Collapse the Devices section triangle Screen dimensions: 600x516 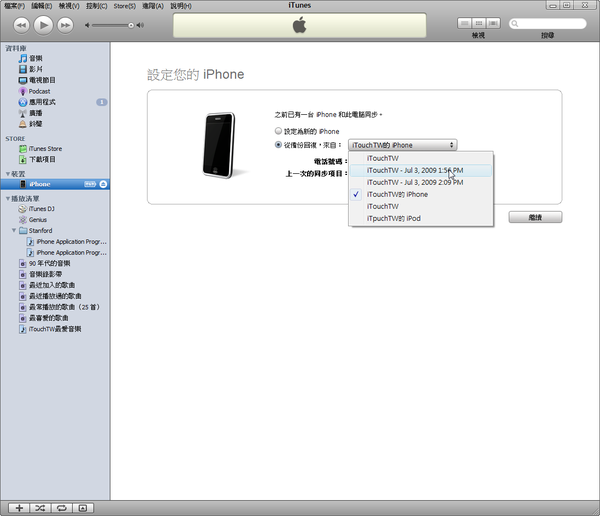8,174
